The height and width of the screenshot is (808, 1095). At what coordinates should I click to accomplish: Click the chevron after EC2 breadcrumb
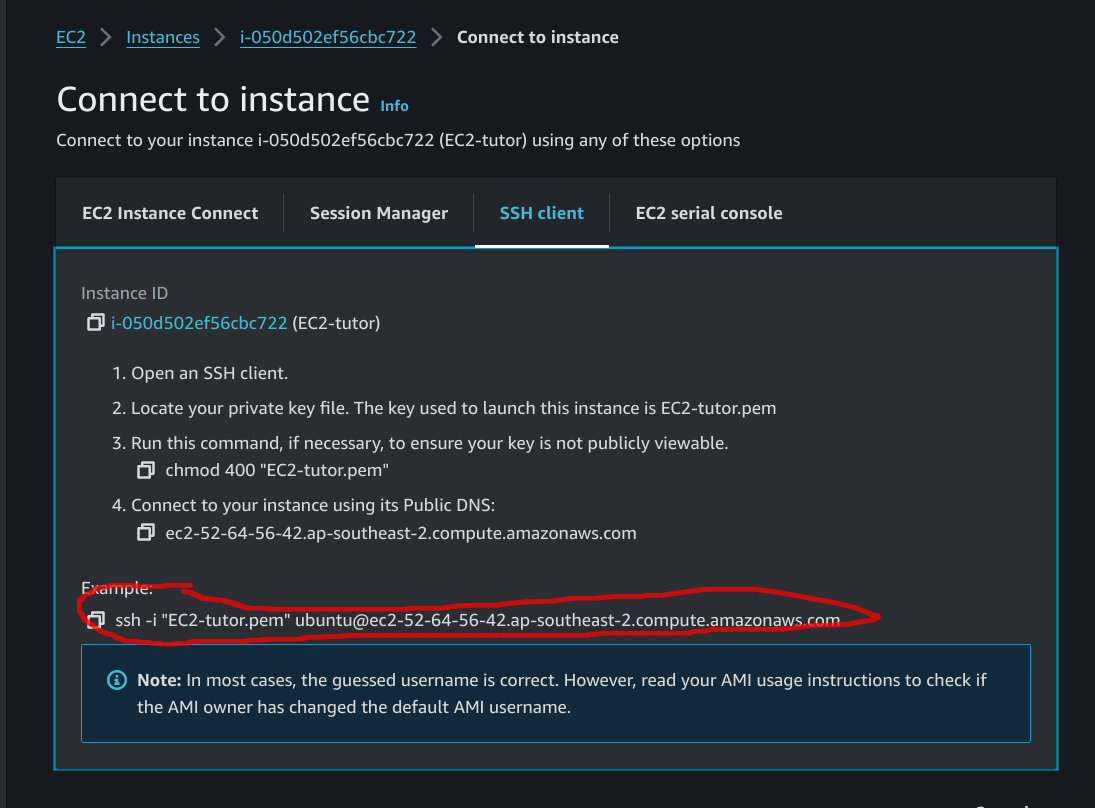tap(106, 38)
